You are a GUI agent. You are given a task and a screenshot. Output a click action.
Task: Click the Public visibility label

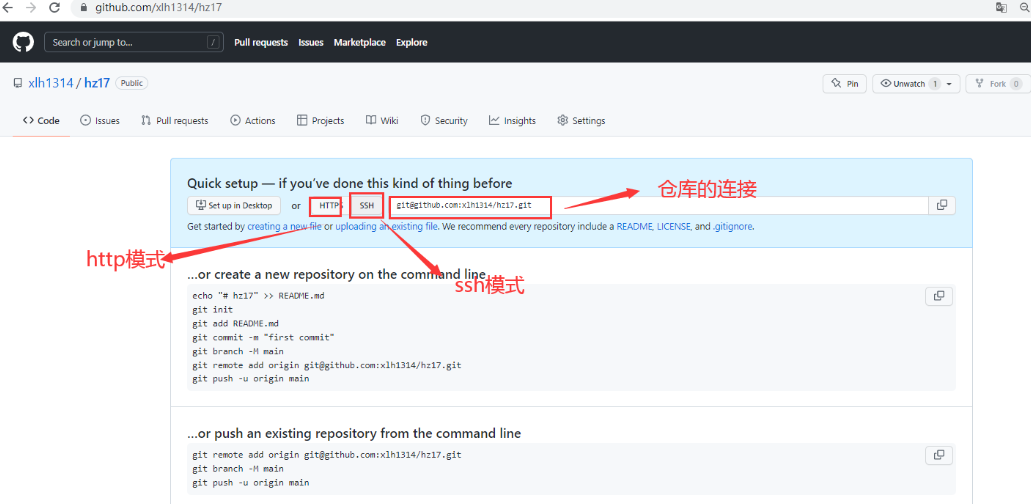(132, 83)
